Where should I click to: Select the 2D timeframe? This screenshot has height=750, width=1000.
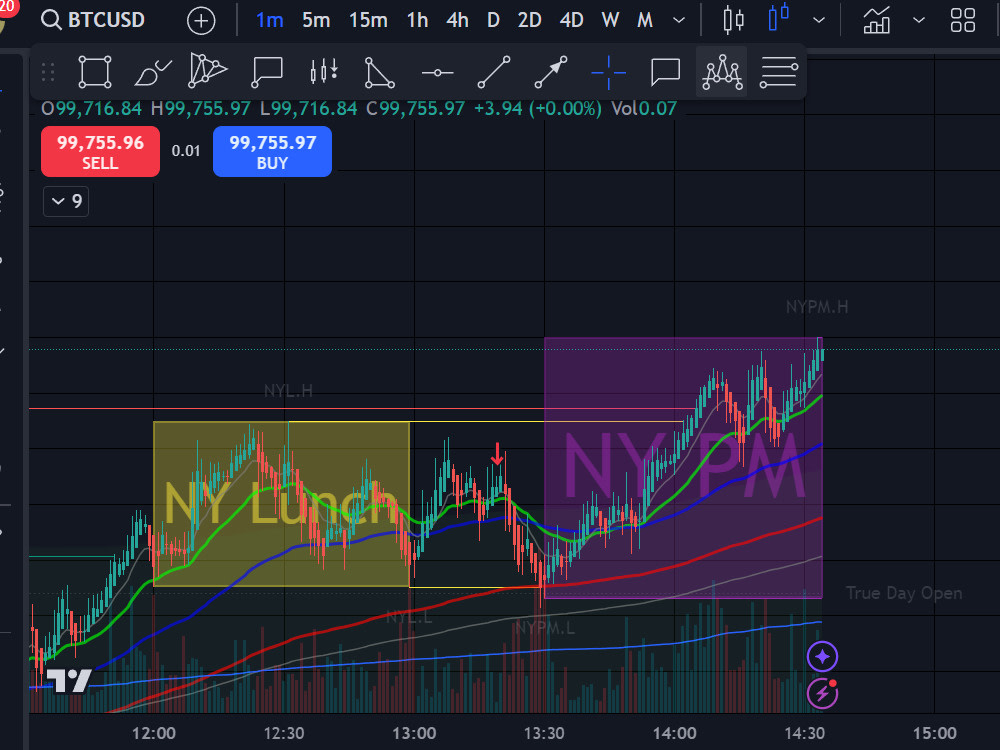coord(529,20)
